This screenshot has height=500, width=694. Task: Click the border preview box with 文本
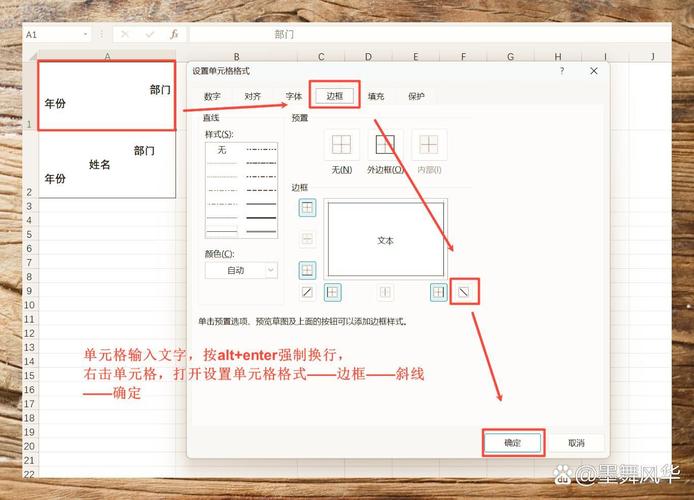386,239
